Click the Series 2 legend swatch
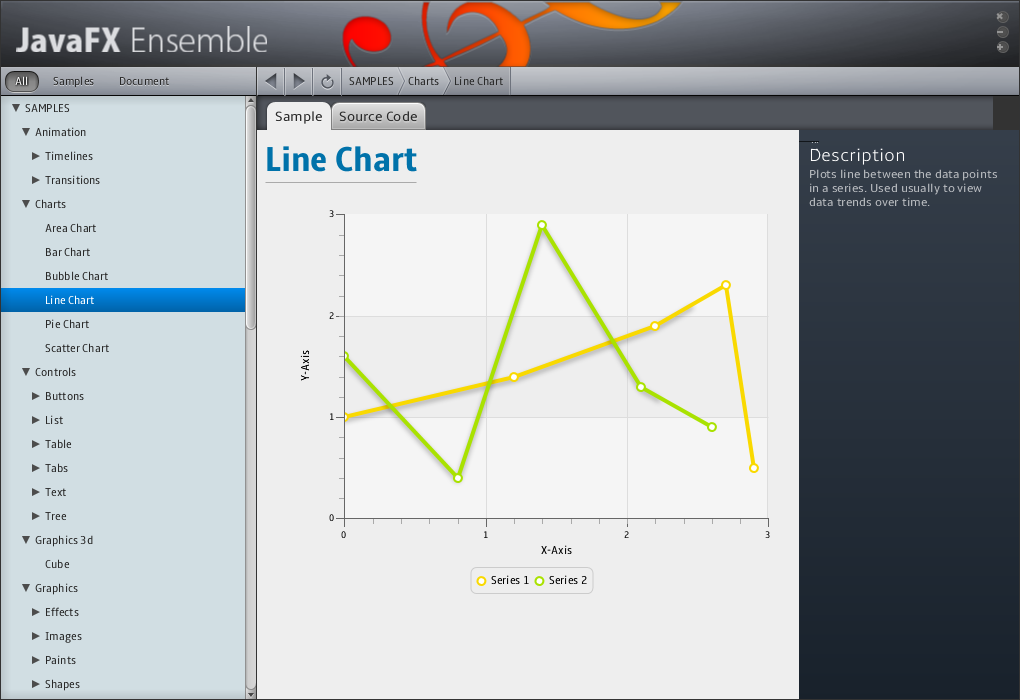This screenshot has height=700, width=1020. coord(539,581)
